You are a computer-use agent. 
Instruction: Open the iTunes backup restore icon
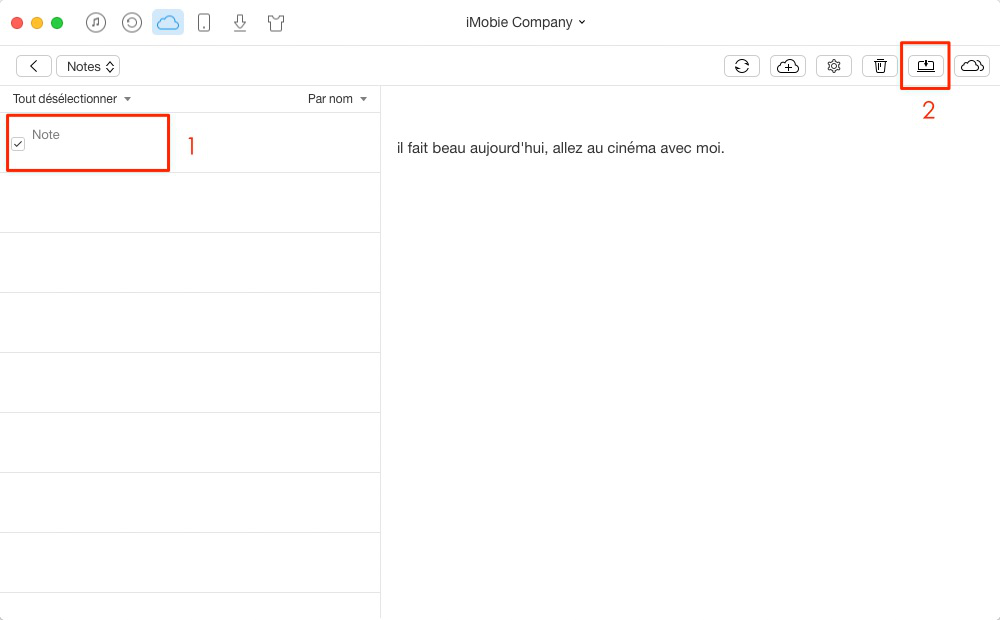(132, 23)
